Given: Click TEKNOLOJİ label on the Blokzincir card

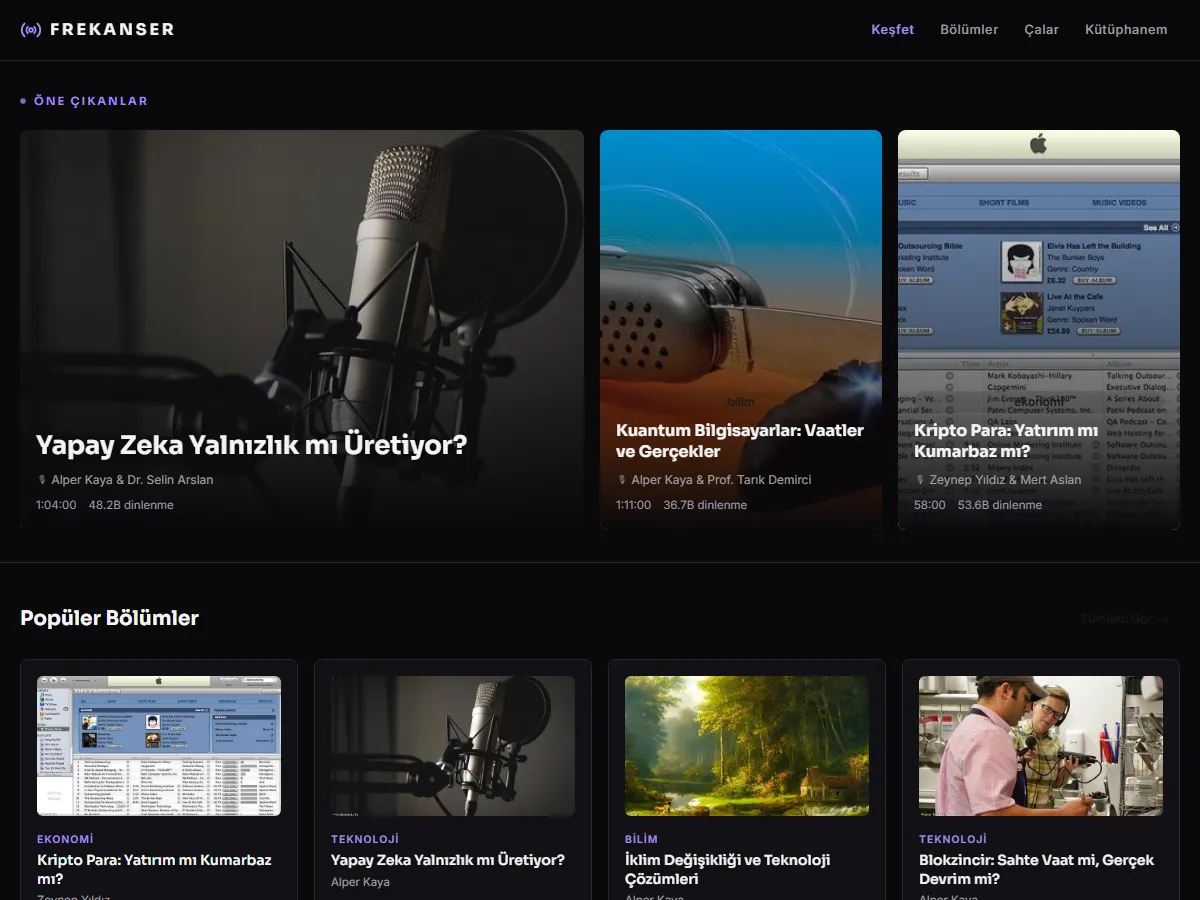Looking at the screenshot, I should click(953, 839).
